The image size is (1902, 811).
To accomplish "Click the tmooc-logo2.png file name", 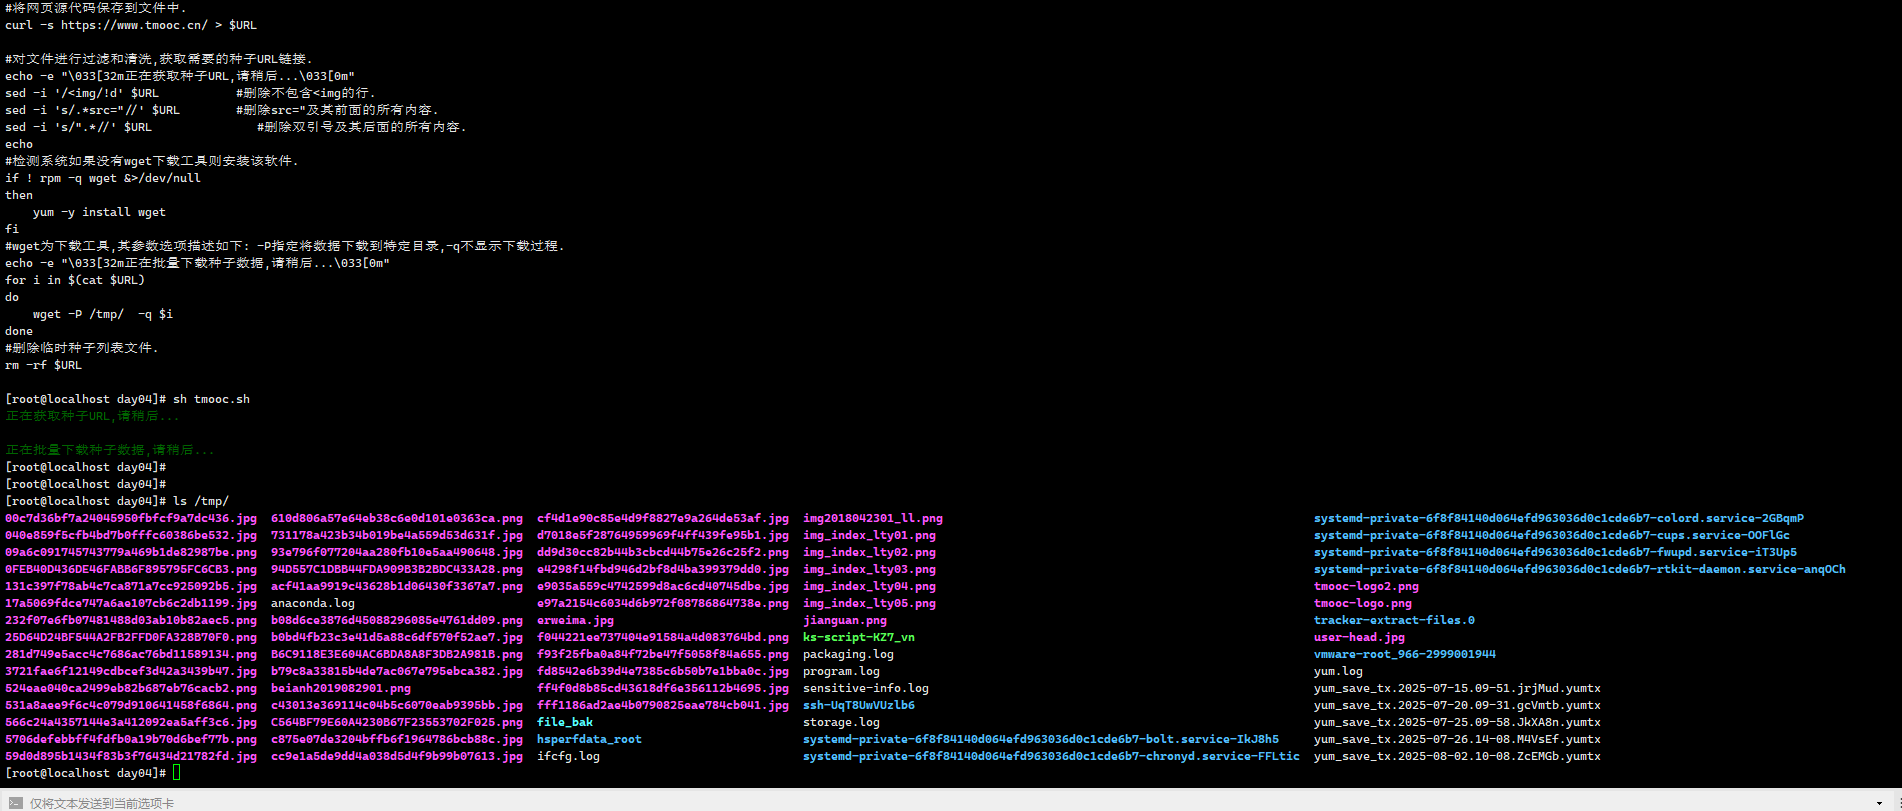I will 1366,586.
